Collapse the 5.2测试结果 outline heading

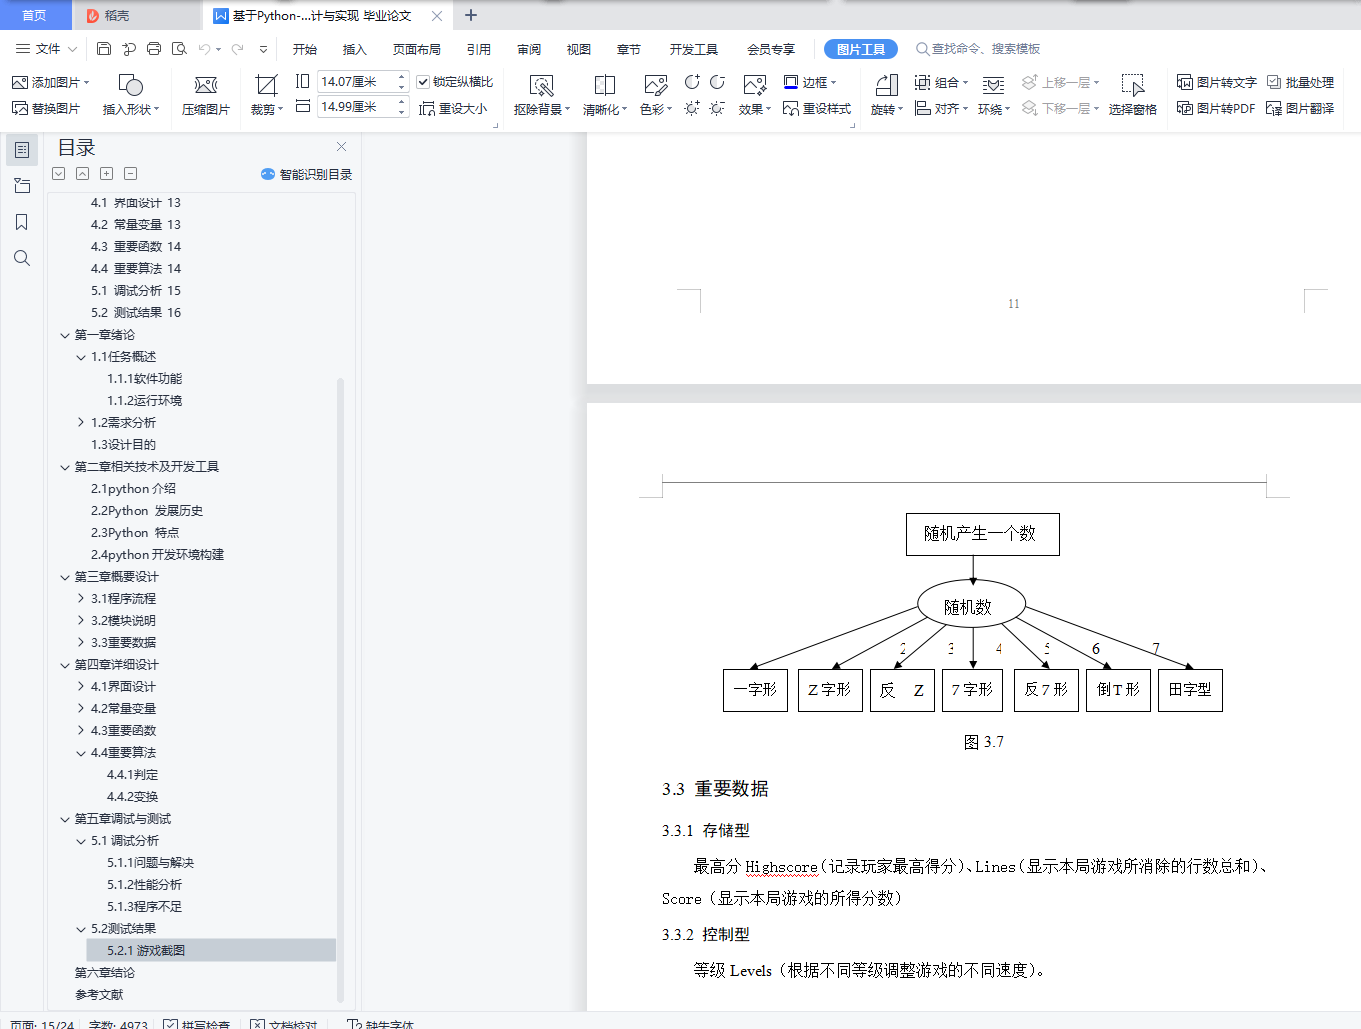tap(81, 929)
